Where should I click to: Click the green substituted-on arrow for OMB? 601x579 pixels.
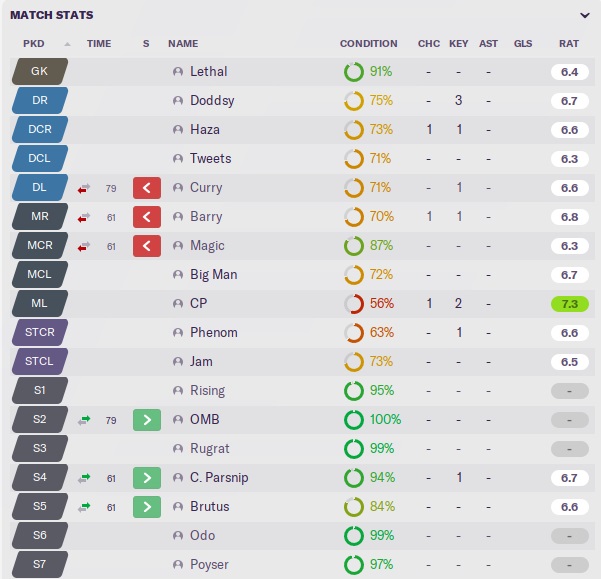click(x=147, y=420)
